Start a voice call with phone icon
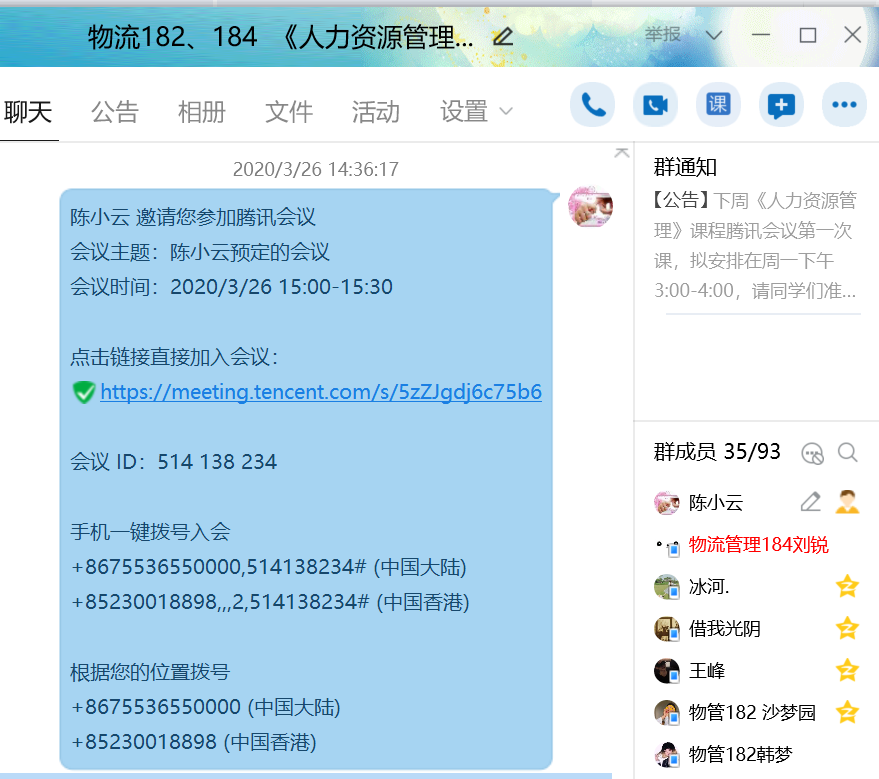Image resolution: width=879 pixels, height=779 pixels. click(x=593, y=105)
